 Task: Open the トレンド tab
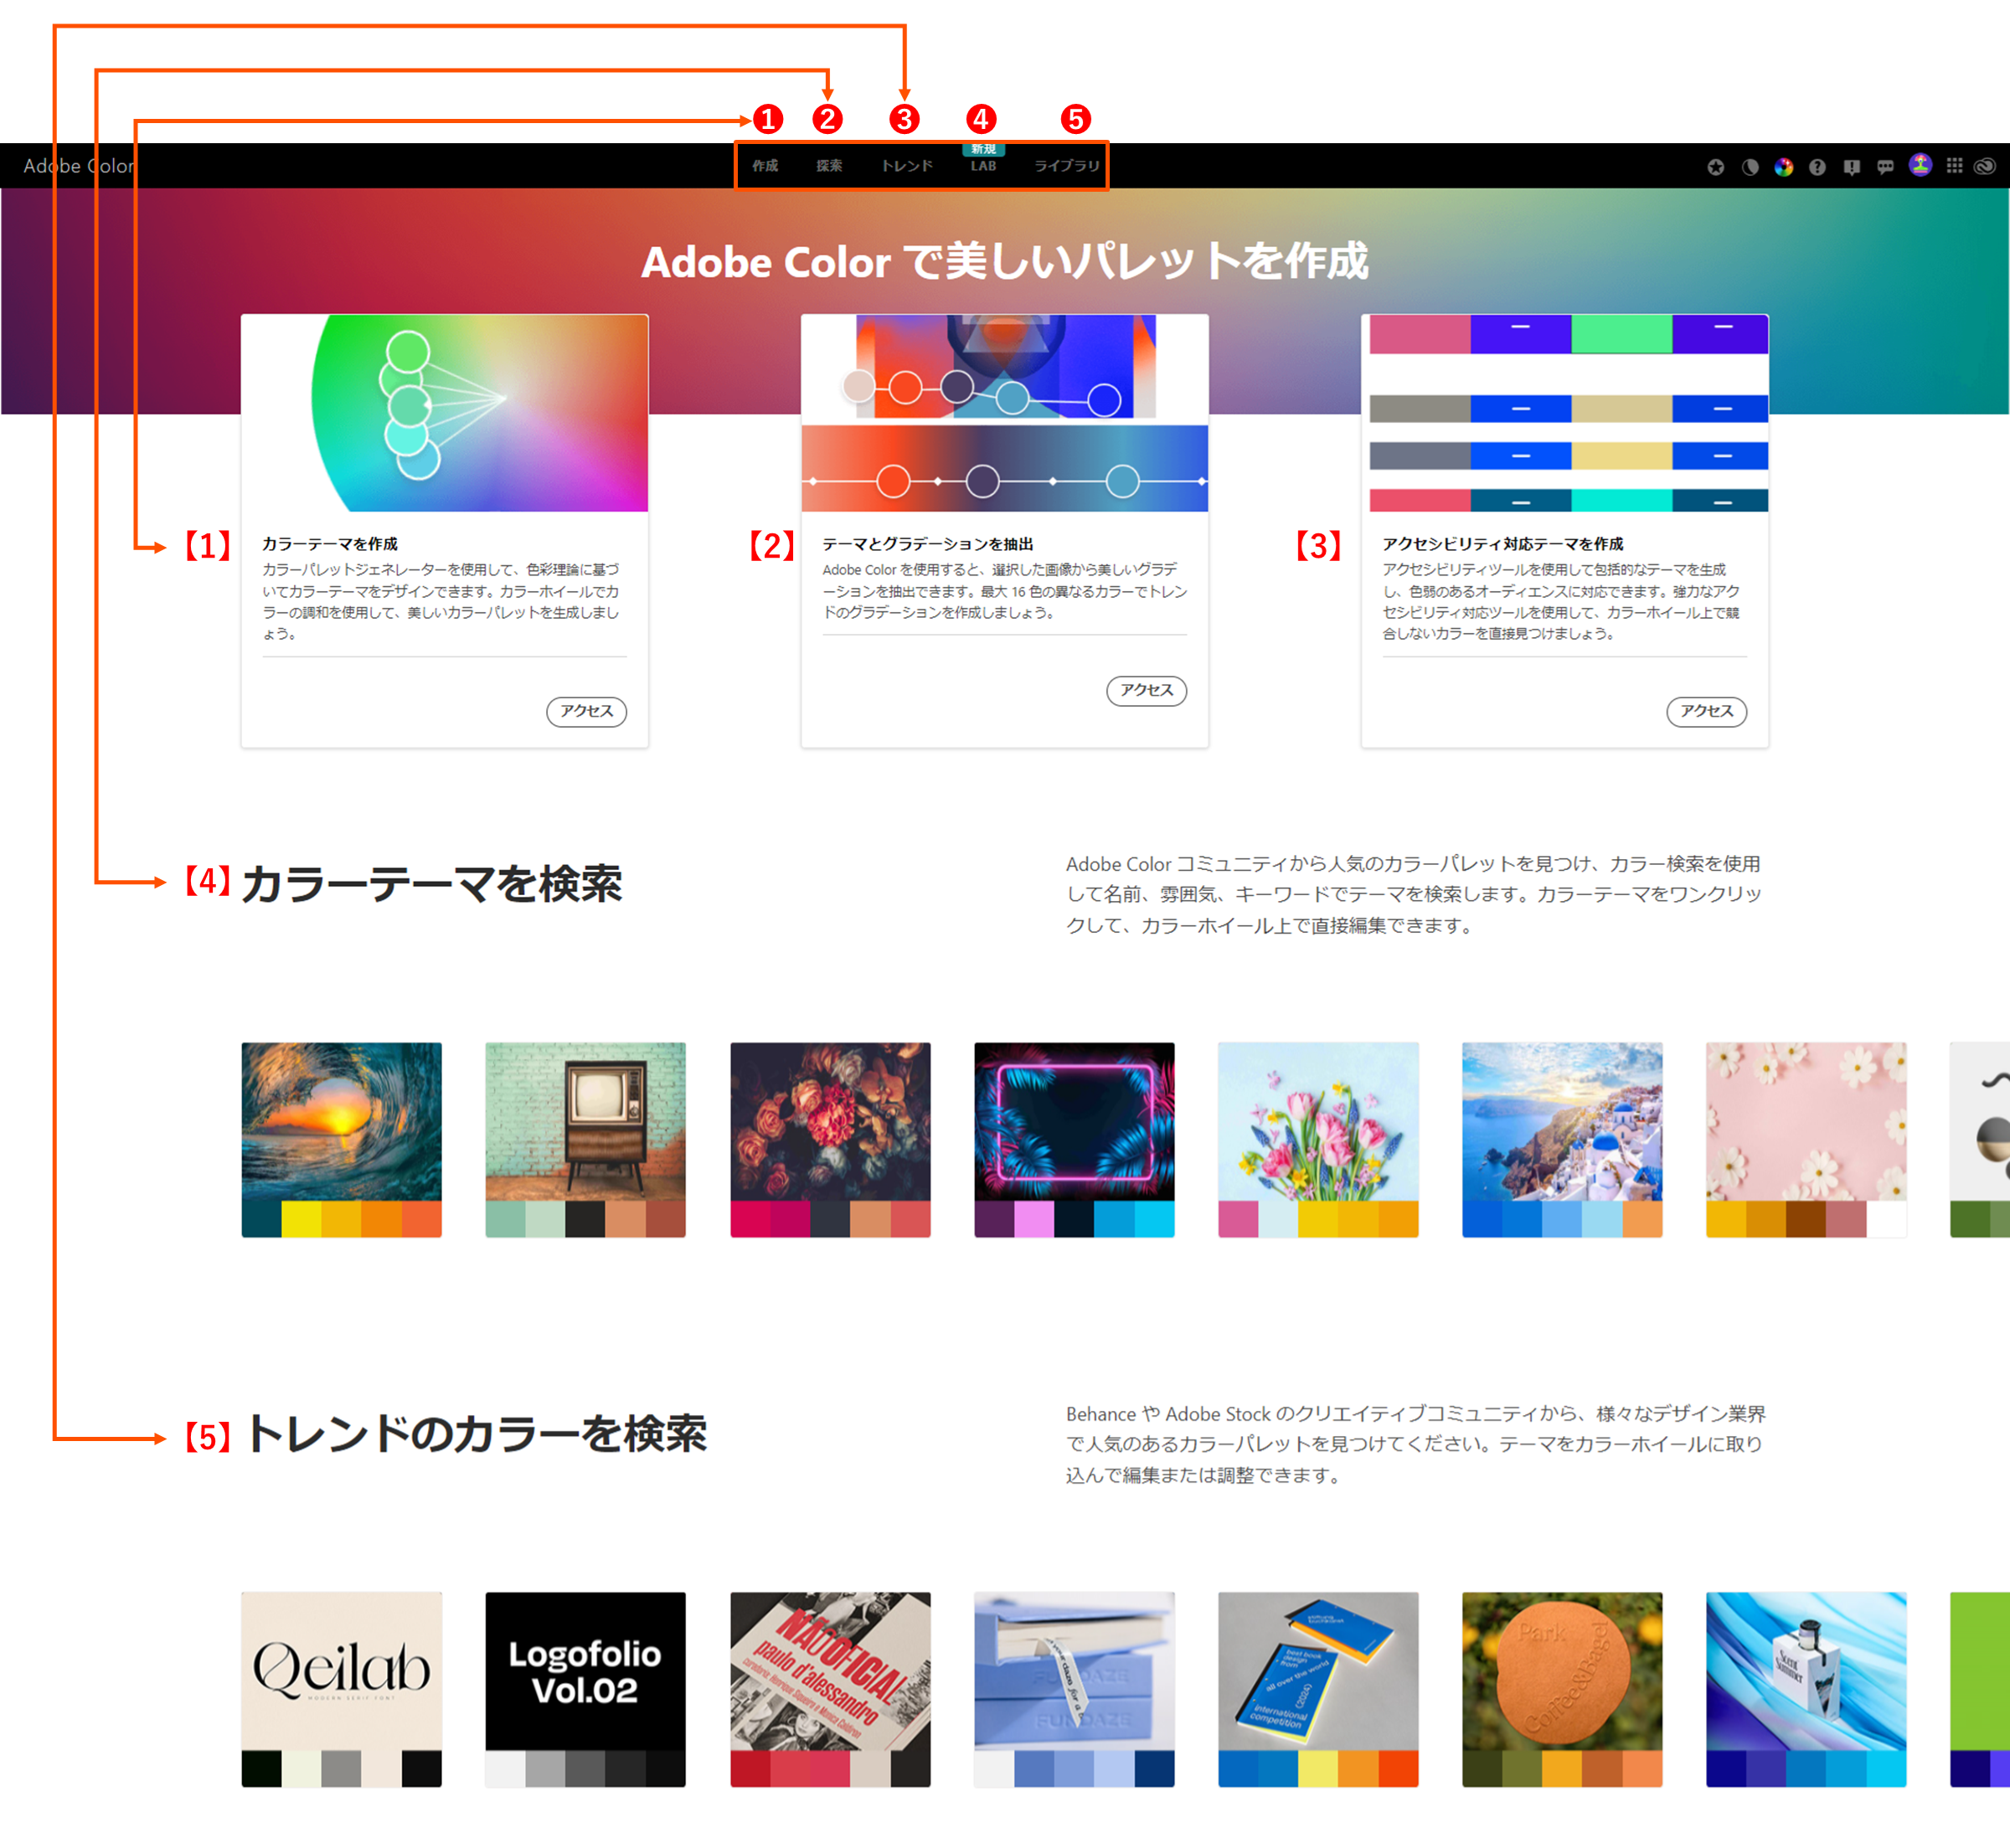907,166
